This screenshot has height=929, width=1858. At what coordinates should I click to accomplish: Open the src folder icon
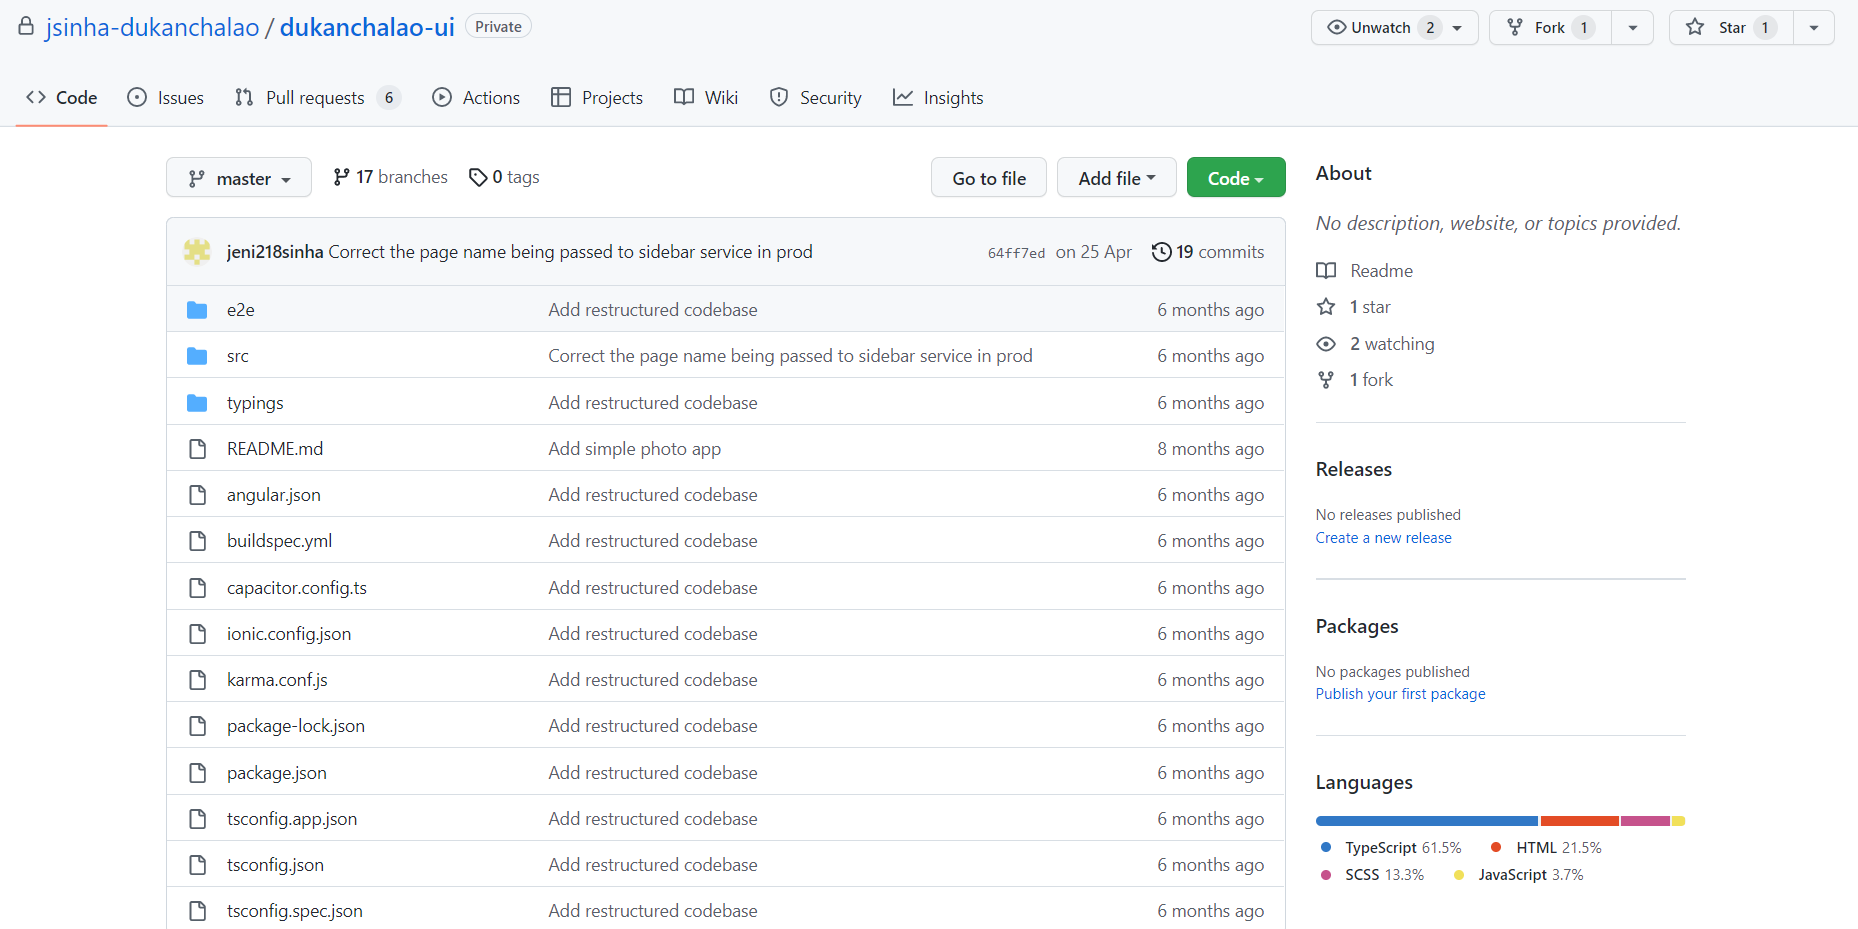coord(197,355)
